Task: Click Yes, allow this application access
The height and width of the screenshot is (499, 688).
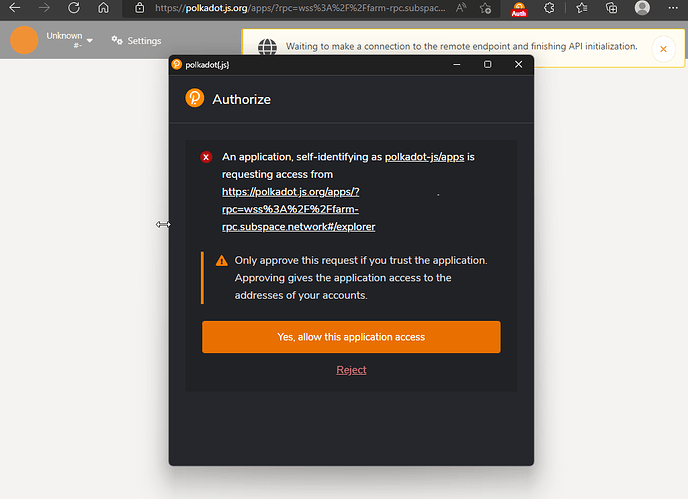Action: coord(351,337)
